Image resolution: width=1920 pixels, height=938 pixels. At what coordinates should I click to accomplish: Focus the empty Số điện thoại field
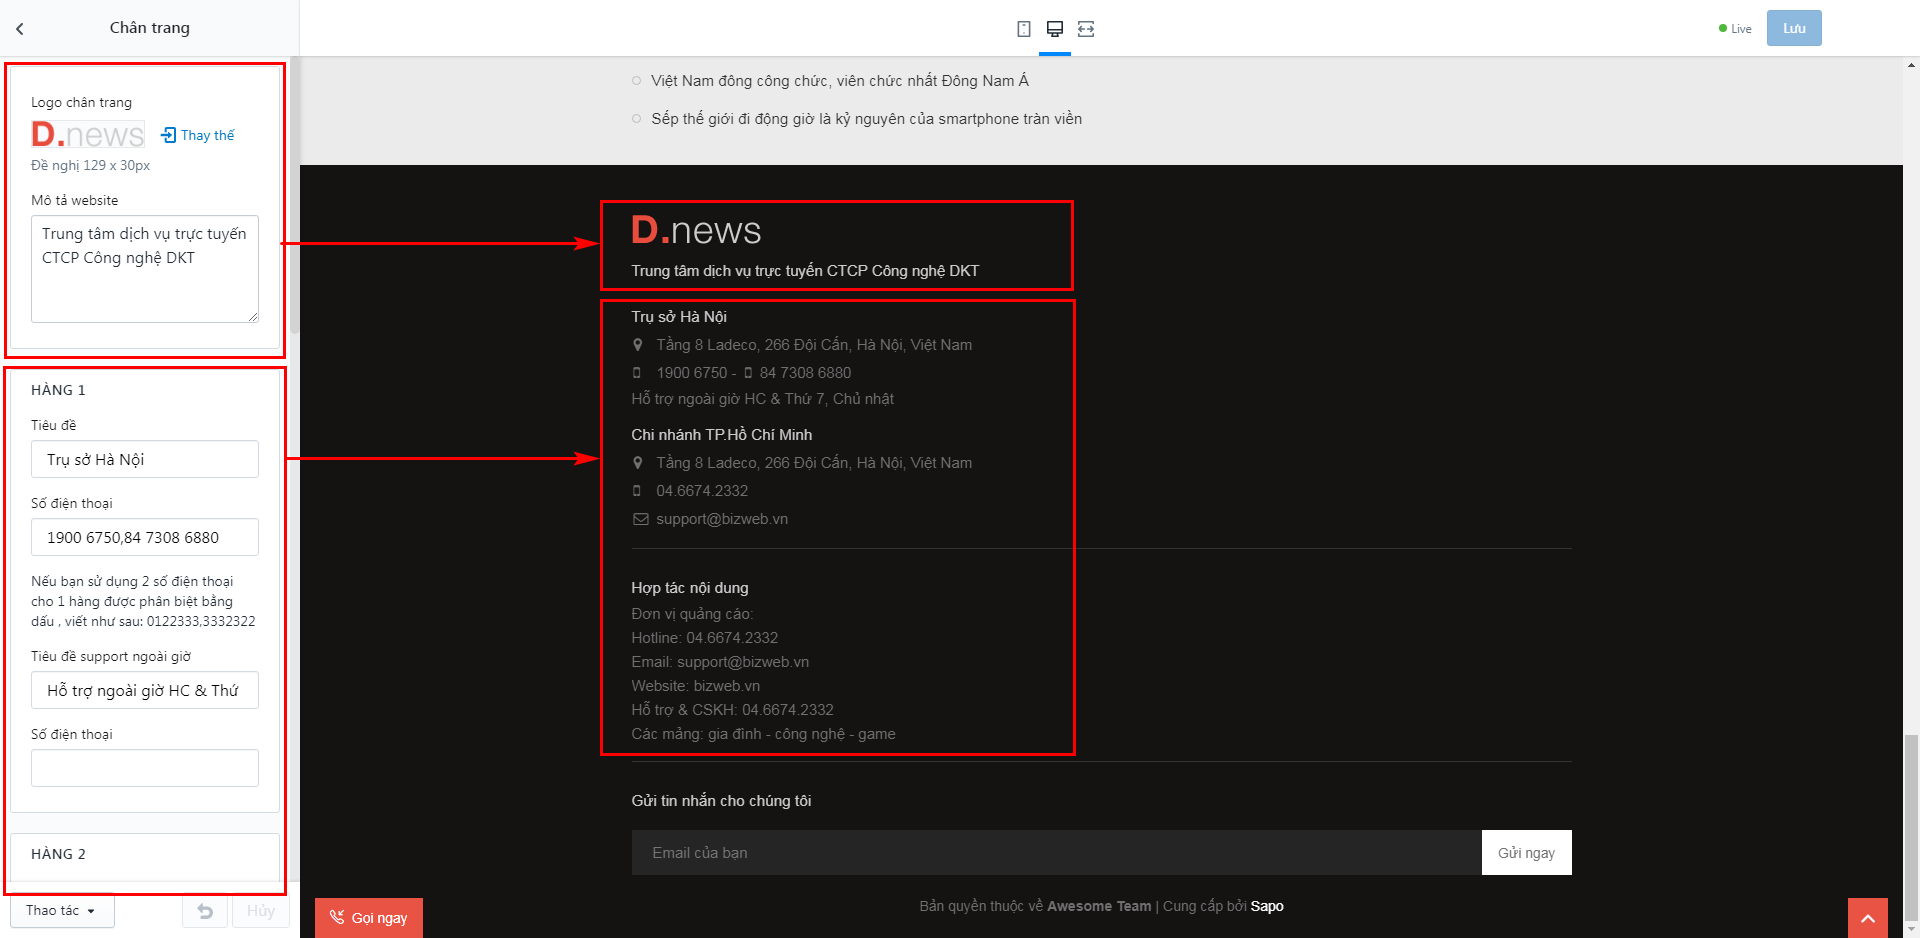(145, 768)
